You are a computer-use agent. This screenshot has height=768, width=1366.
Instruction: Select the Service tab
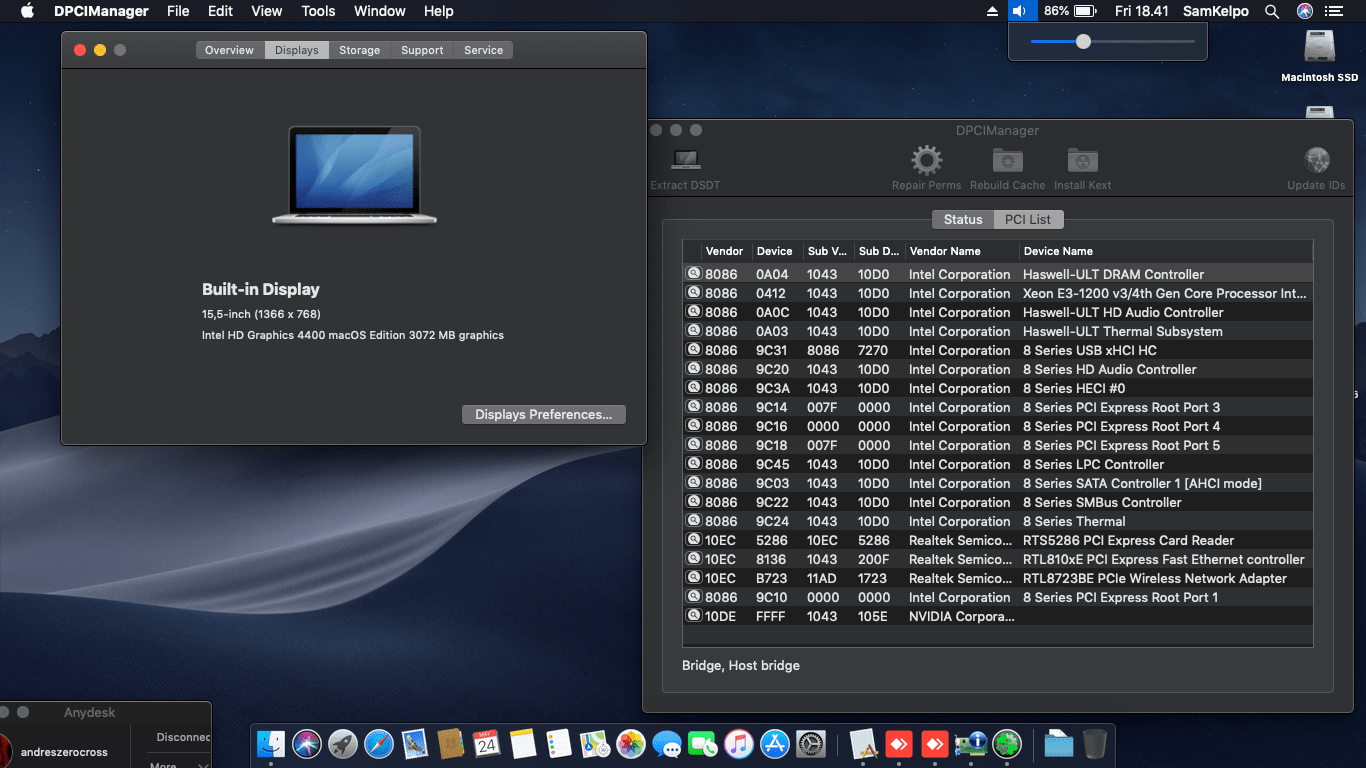483,50
